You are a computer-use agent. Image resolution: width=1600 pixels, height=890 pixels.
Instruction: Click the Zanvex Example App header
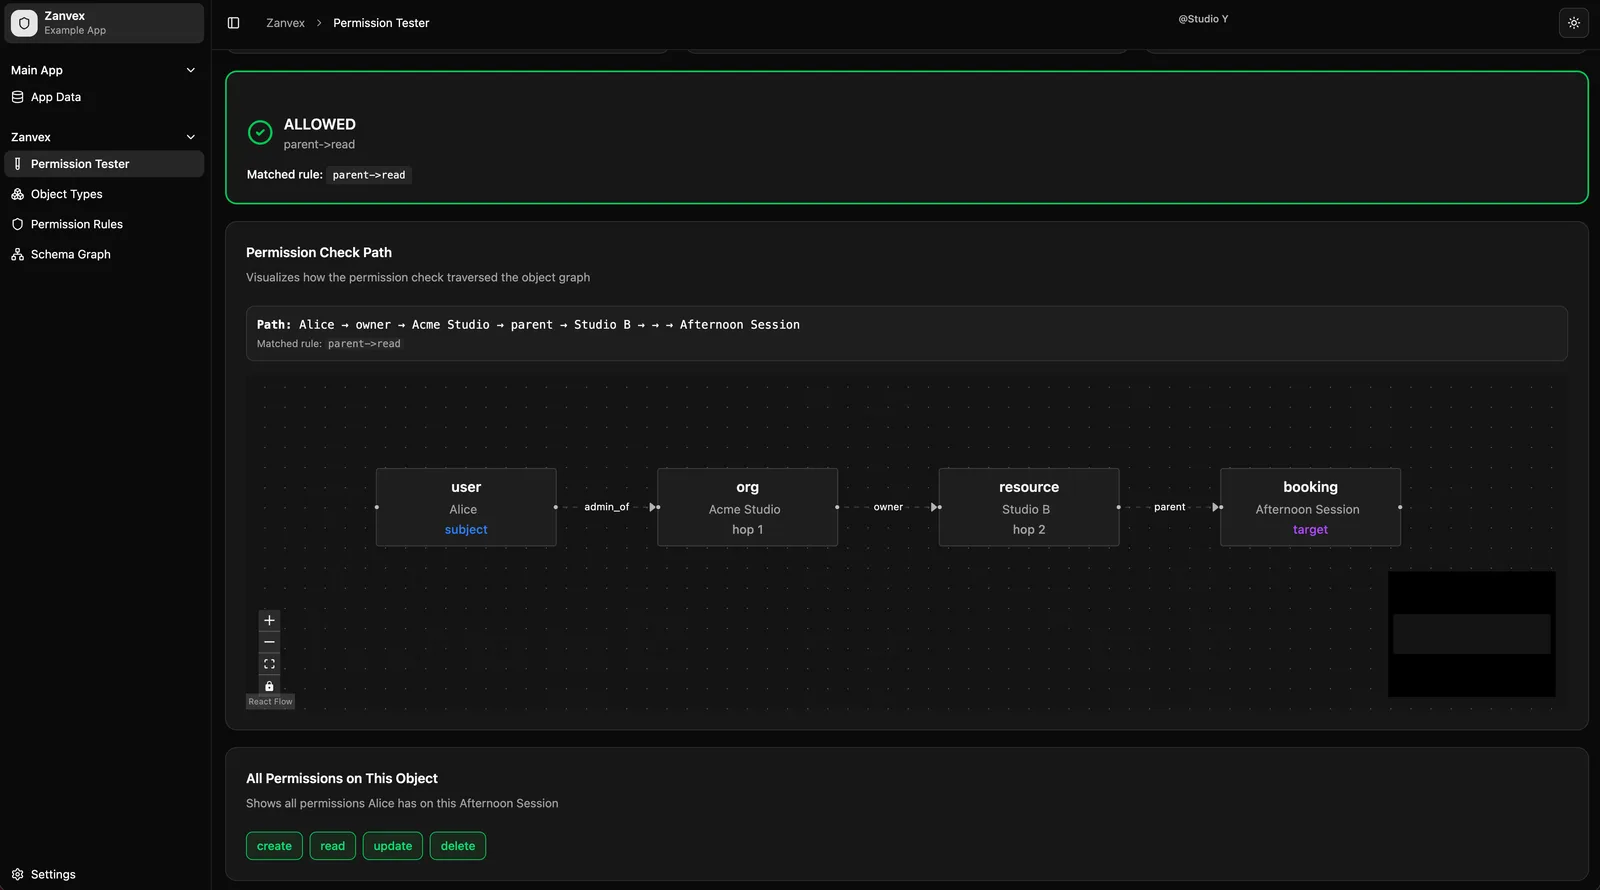click(104, 23)
